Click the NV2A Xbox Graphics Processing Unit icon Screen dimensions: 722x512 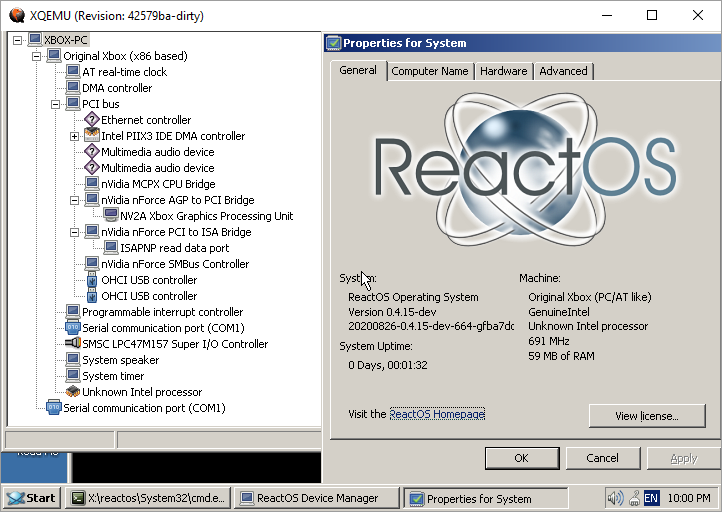point(111,215)
